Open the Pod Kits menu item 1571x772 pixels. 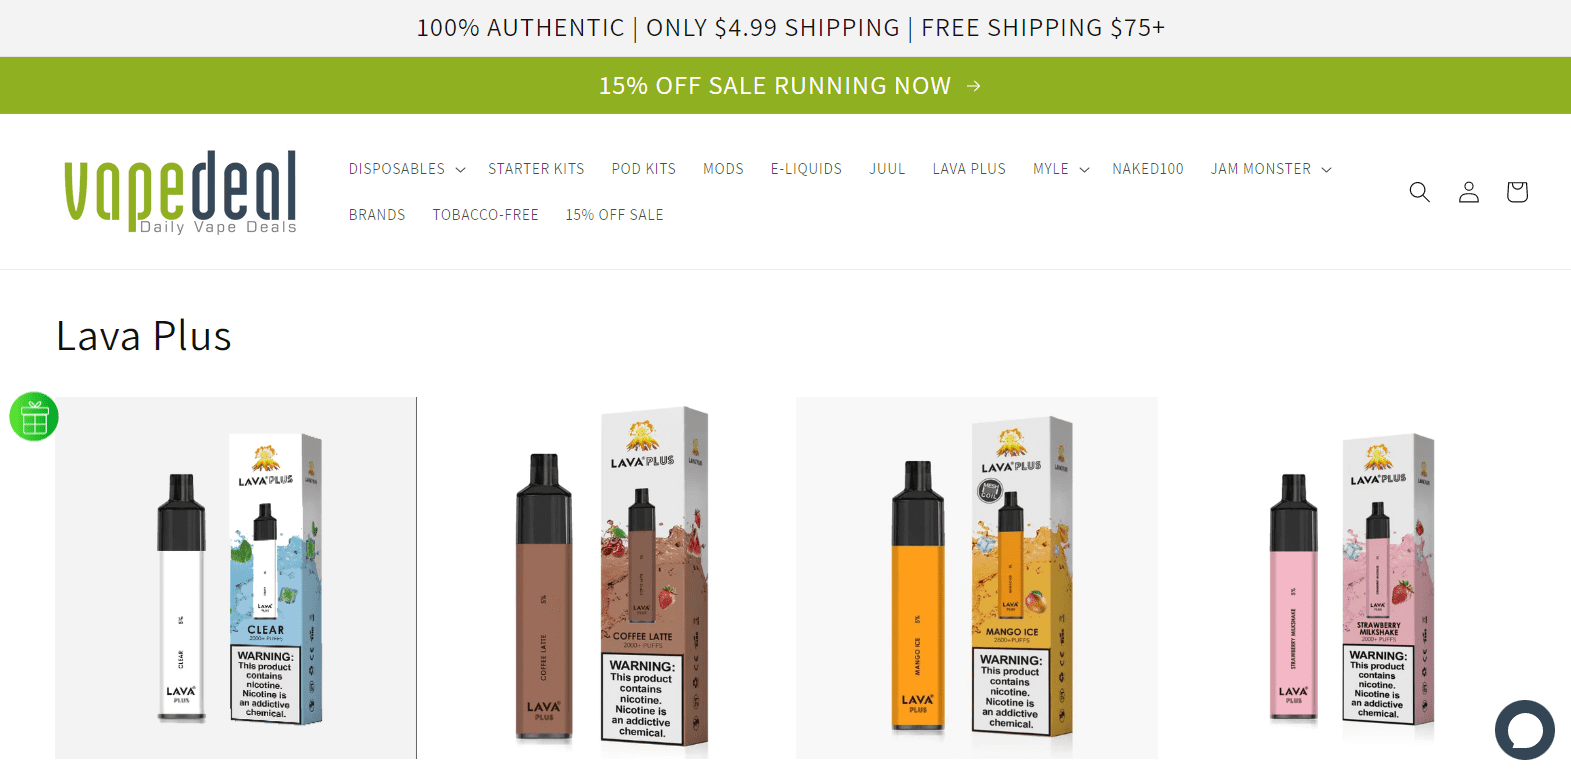pos(644,169)
